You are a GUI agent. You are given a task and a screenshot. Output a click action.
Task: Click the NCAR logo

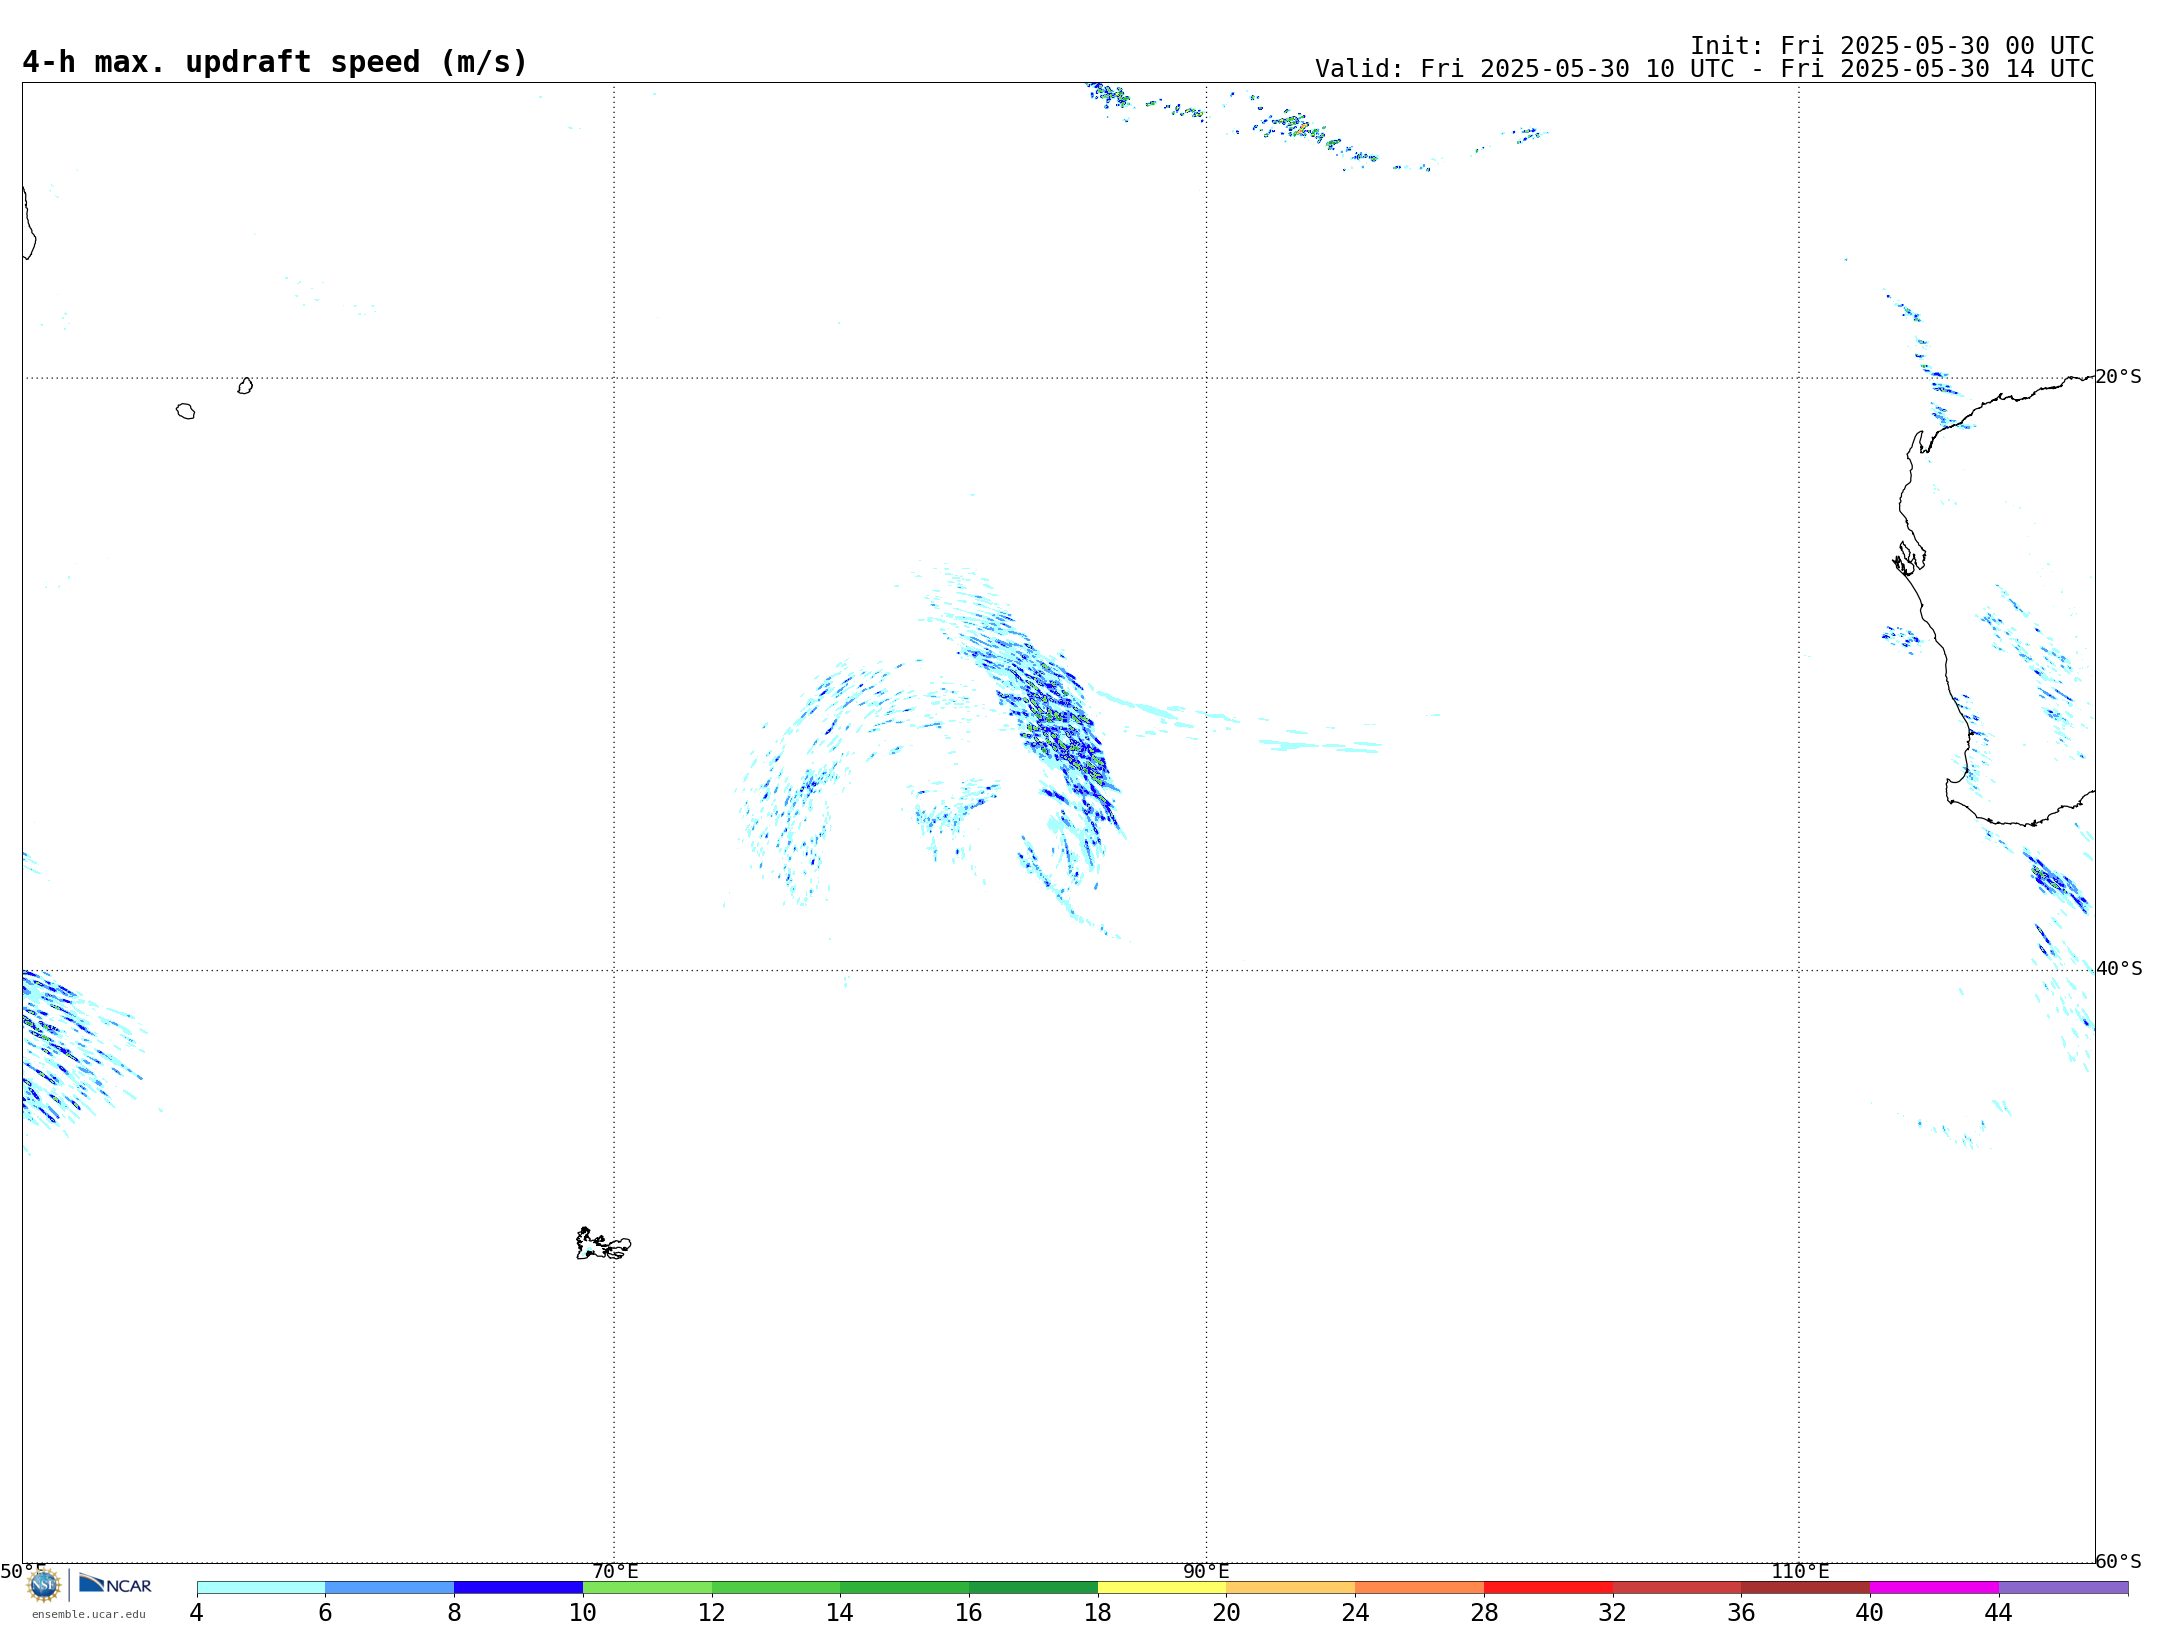point(115,1584)
